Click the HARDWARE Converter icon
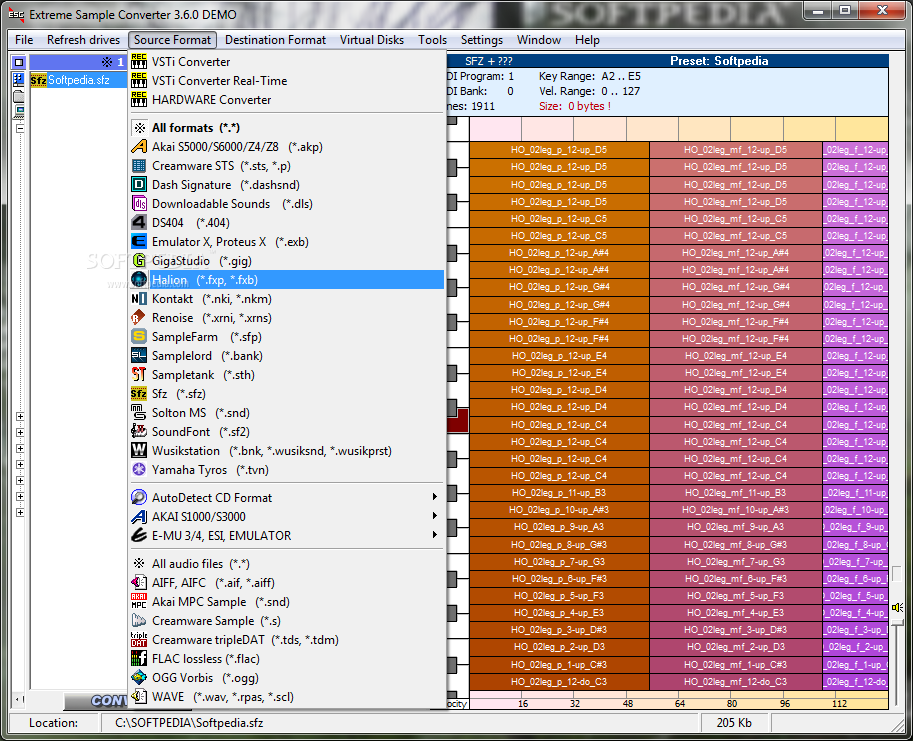The width and height of the screenshot is (913, 741). tap(139, 100)
